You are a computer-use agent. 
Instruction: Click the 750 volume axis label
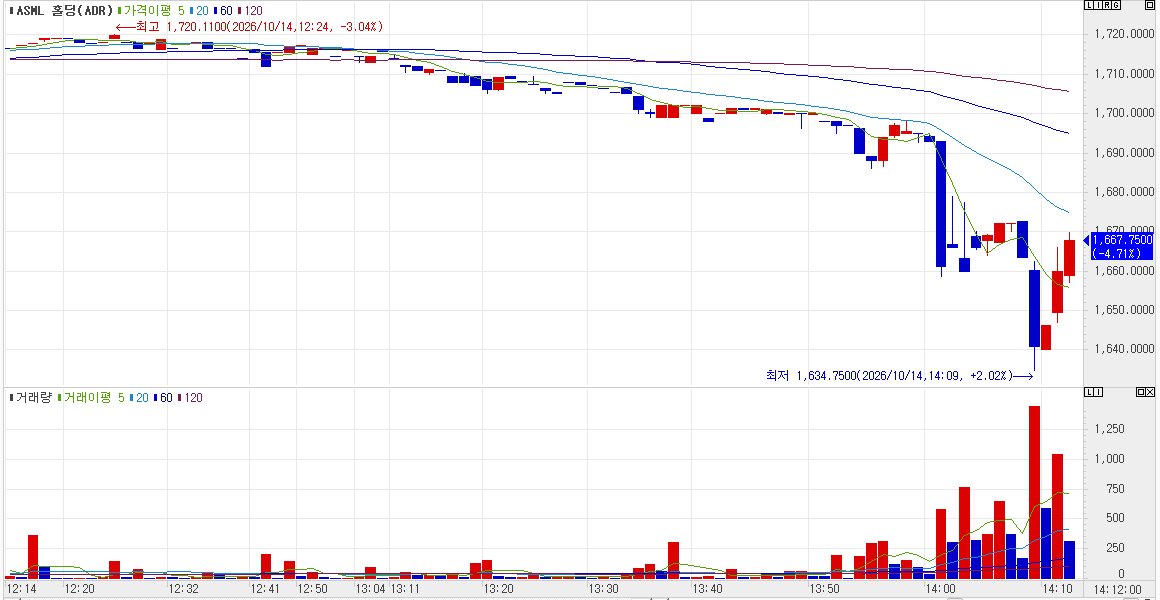[x=1116, y=488]
